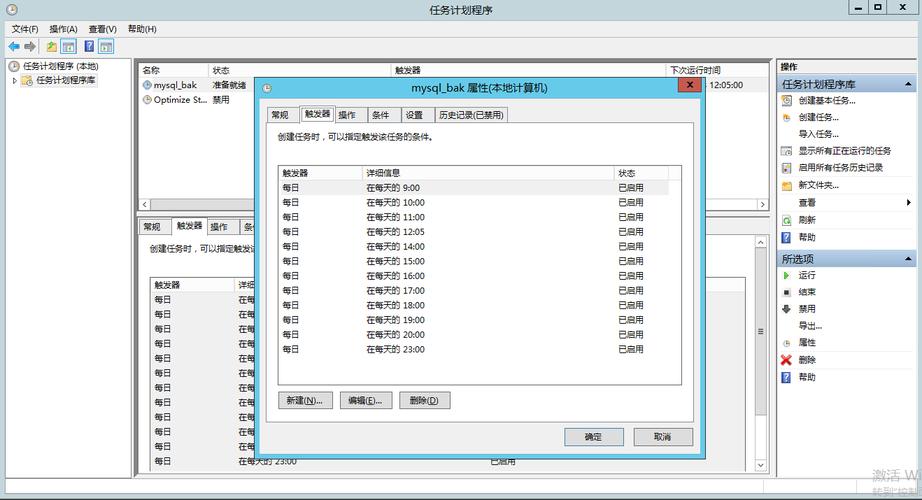Viewport: 922px width, 500px height.
Task: Click the 结束 stop icon
Action: click(x=787, y=292)
